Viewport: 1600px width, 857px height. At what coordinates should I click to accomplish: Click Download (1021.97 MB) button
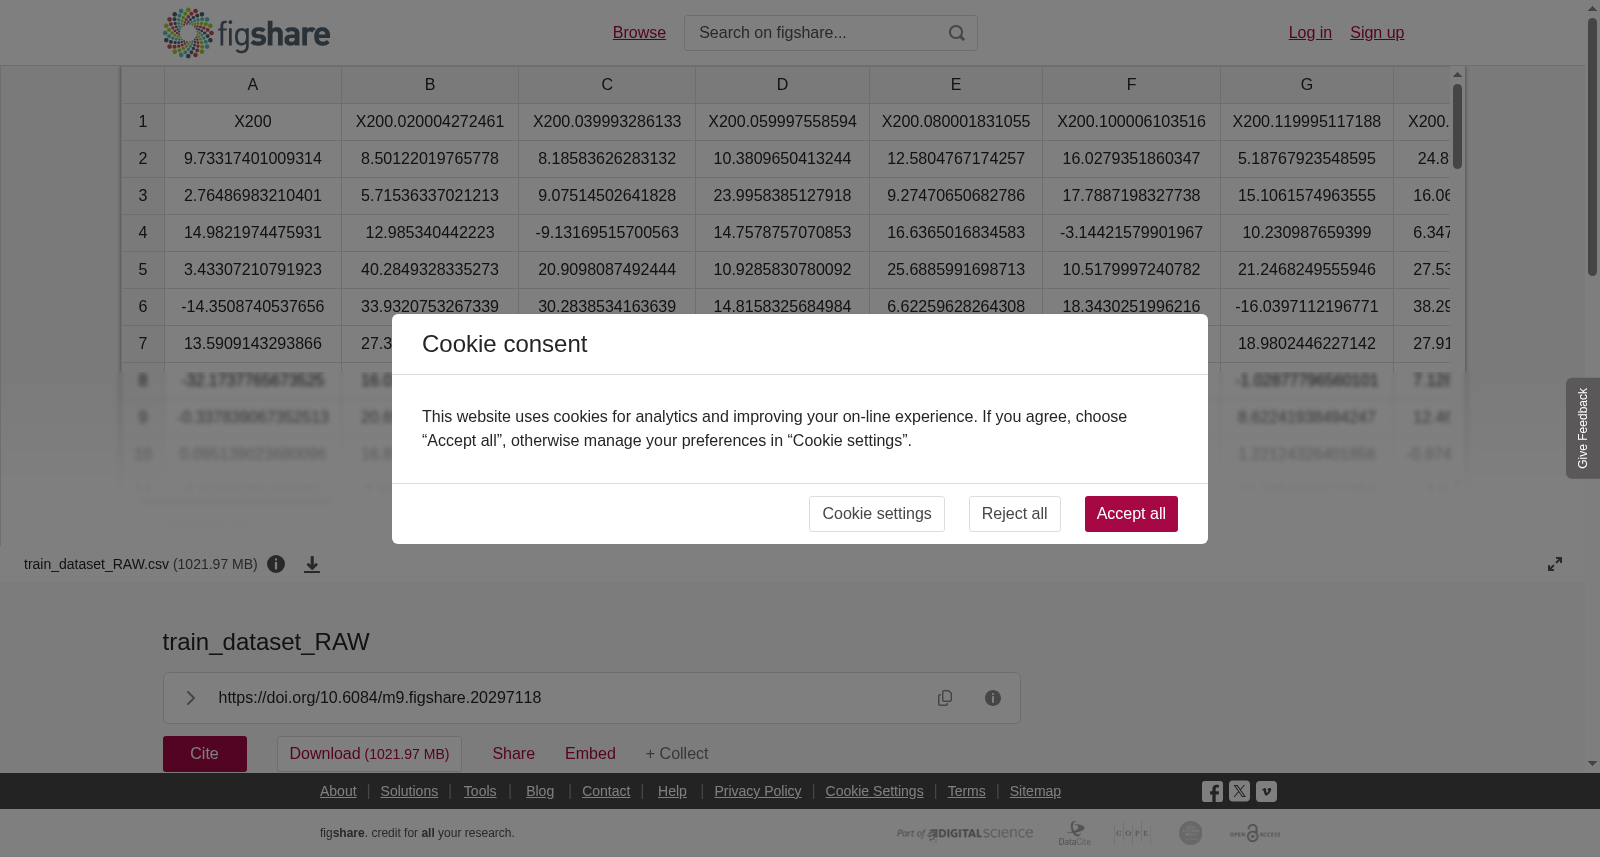369,754
